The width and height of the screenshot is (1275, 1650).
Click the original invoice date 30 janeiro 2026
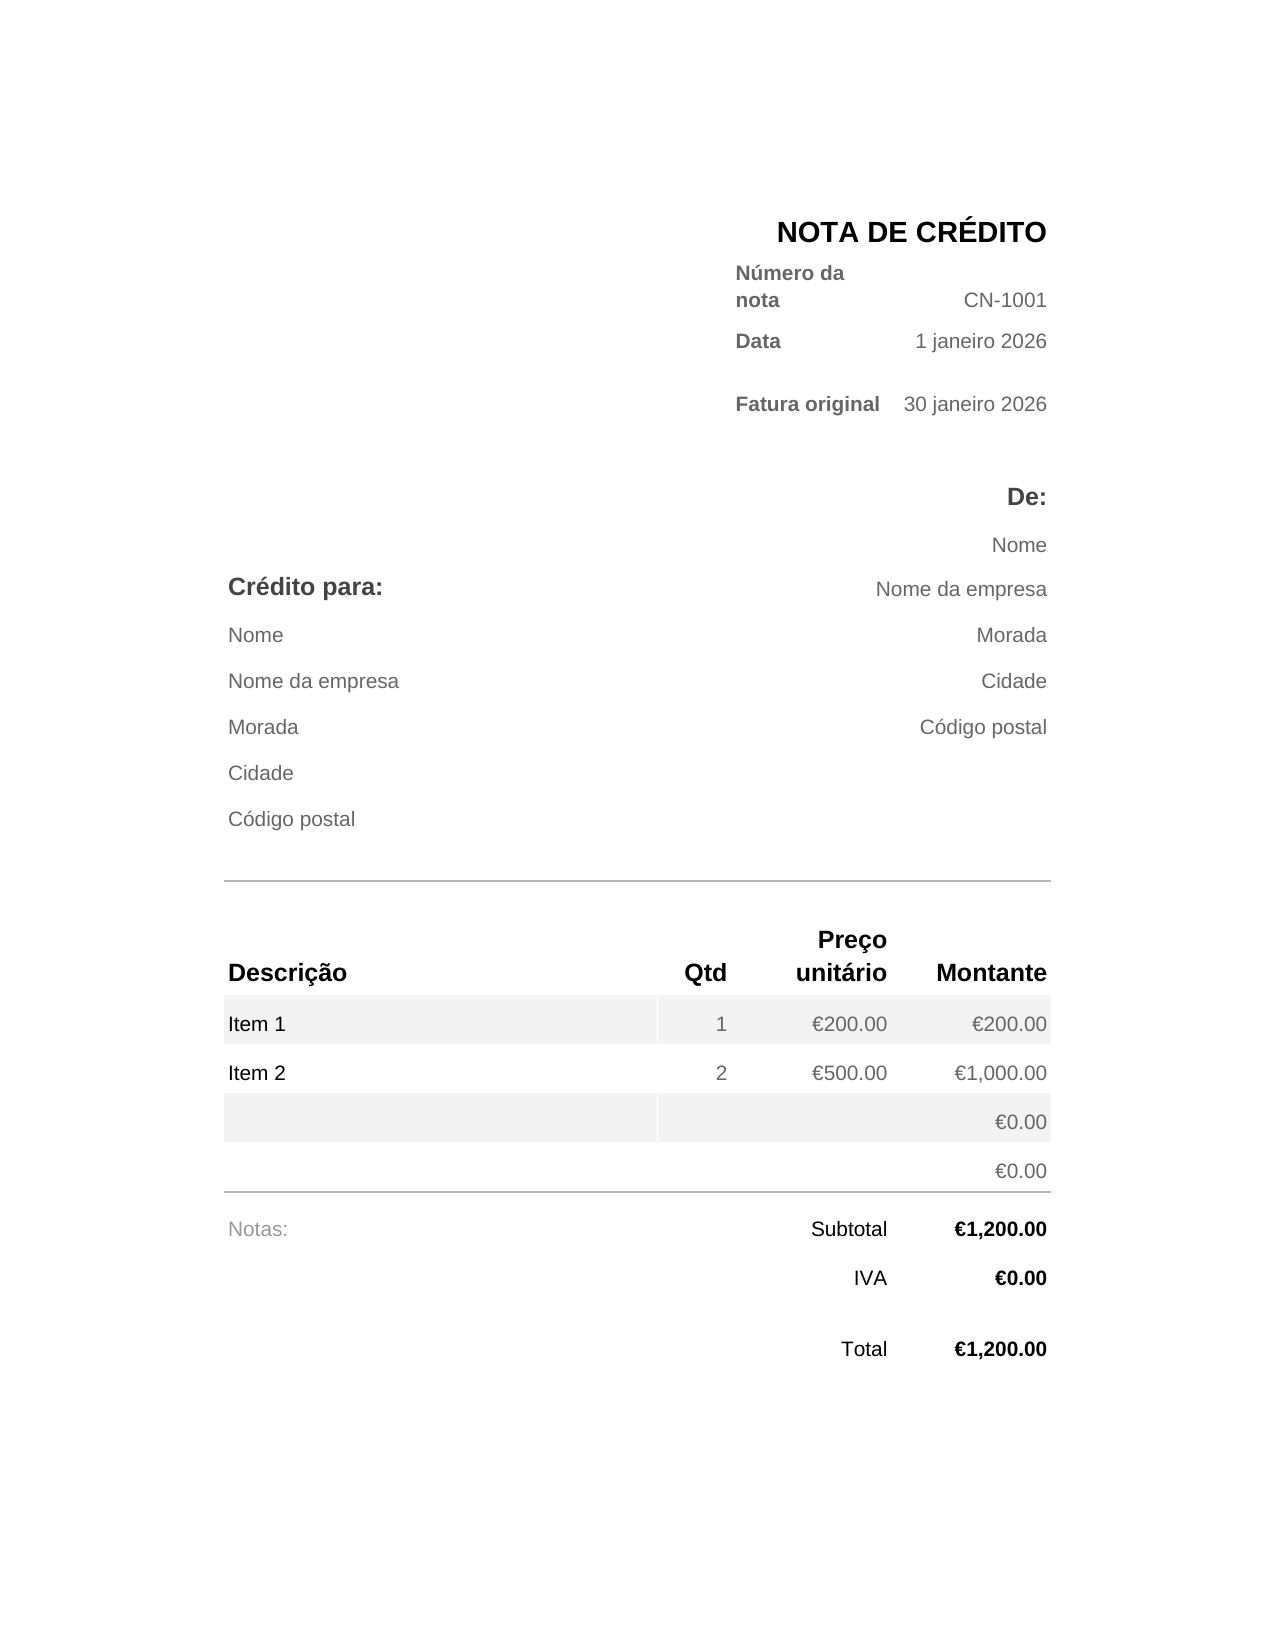tap(975, 404)
